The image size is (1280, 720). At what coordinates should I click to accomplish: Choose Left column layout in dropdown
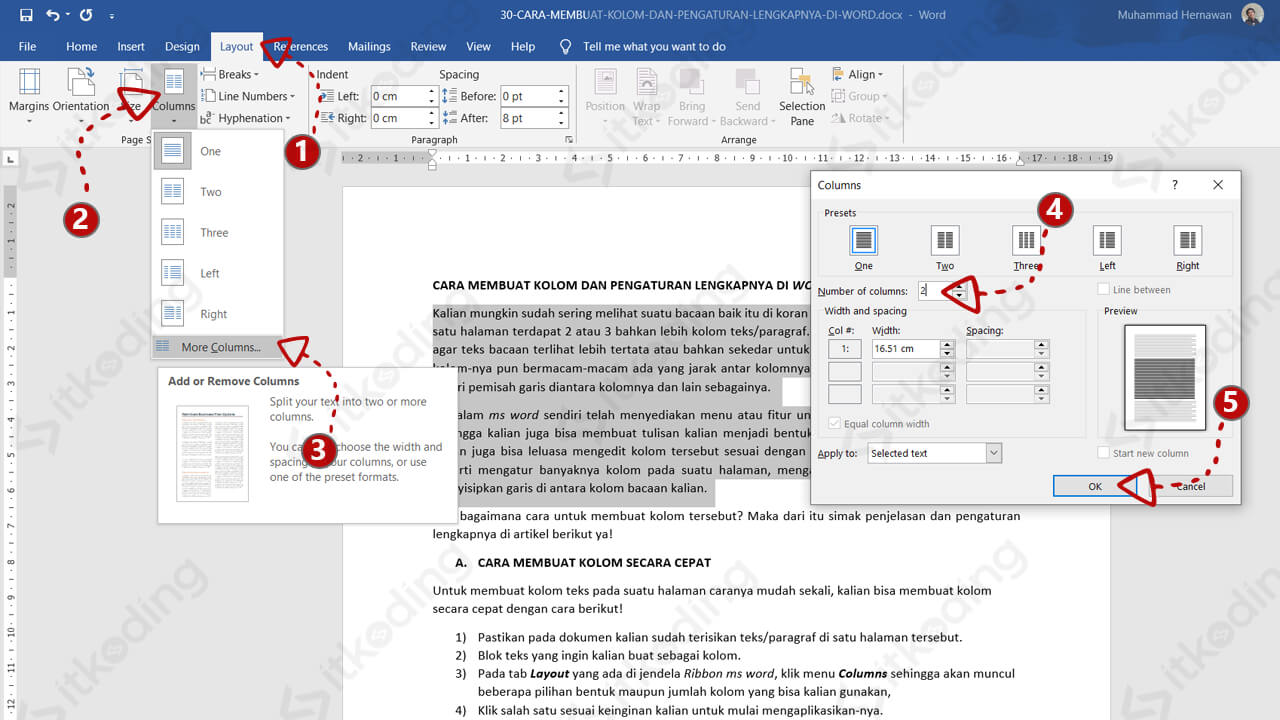218,273
